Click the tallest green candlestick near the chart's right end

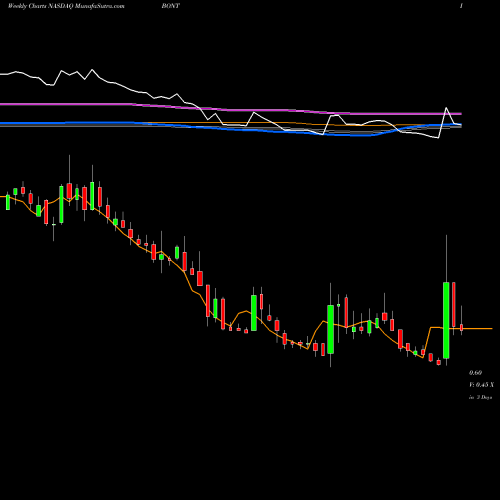(446, 320)
